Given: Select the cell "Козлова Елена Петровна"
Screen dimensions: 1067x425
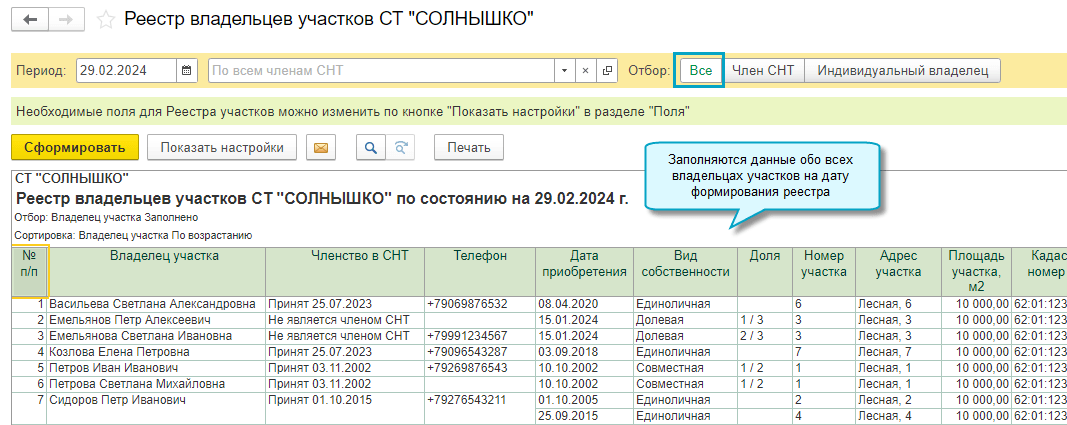Looking at the screenshot, I should [156, 352].
